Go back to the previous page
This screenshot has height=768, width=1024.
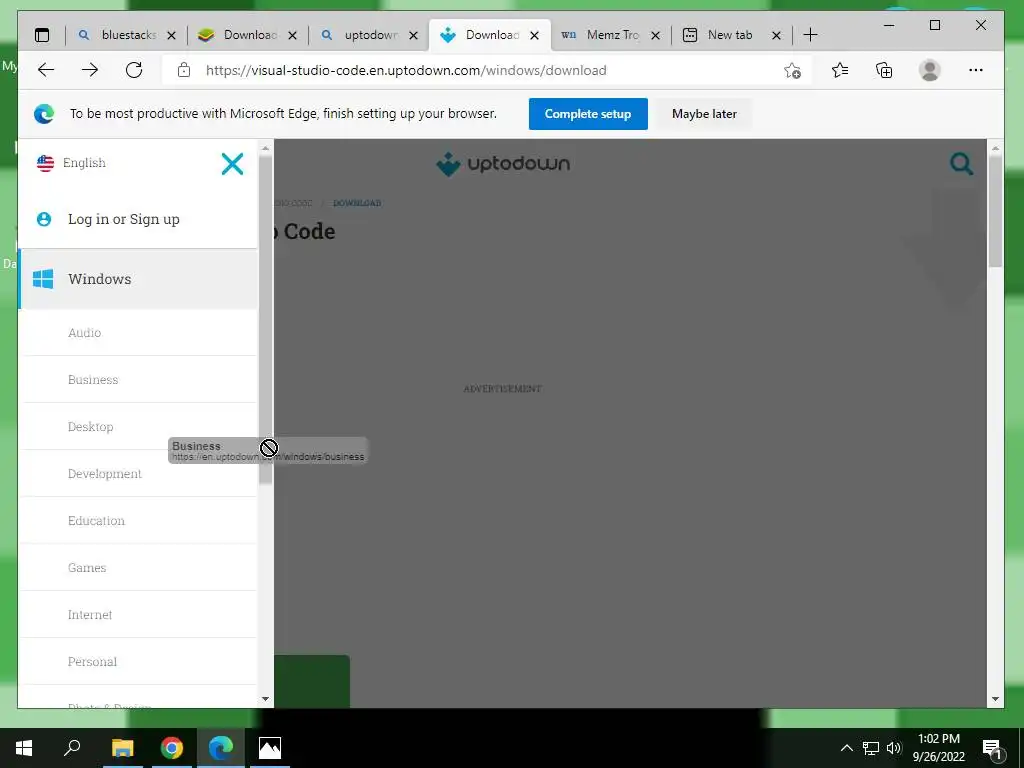coord(46,70)
